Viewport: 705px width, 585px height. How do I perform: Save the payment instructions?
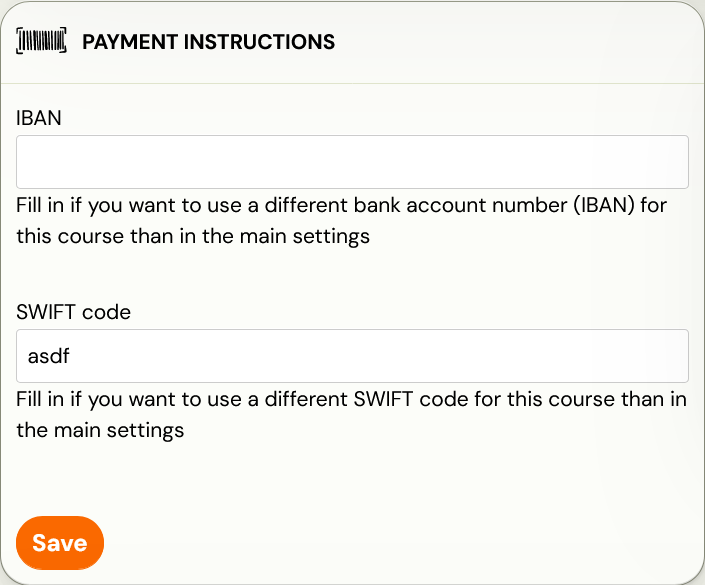click(x=60, y=543)
